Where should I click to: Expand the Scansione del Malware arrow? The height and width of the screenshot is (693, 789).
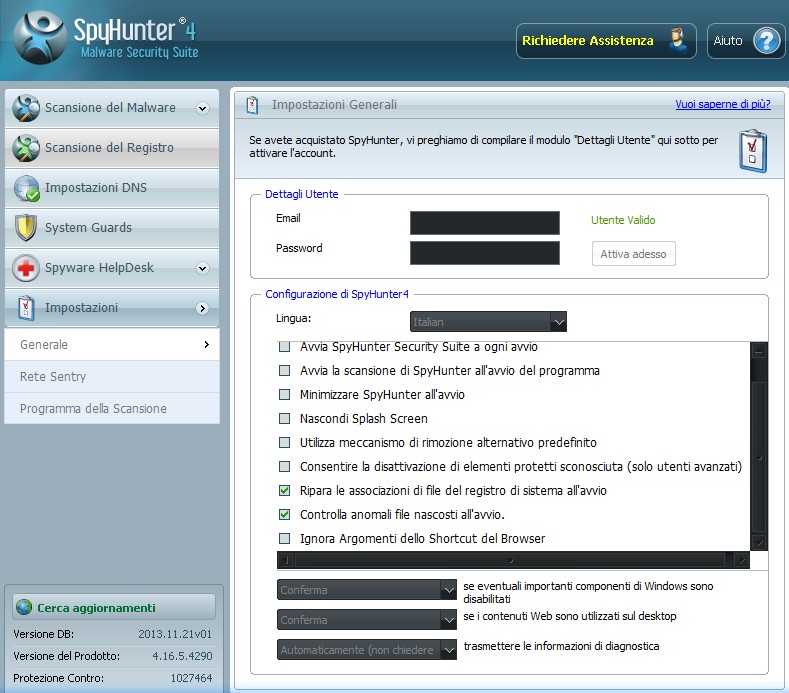[x=202, y=108]
